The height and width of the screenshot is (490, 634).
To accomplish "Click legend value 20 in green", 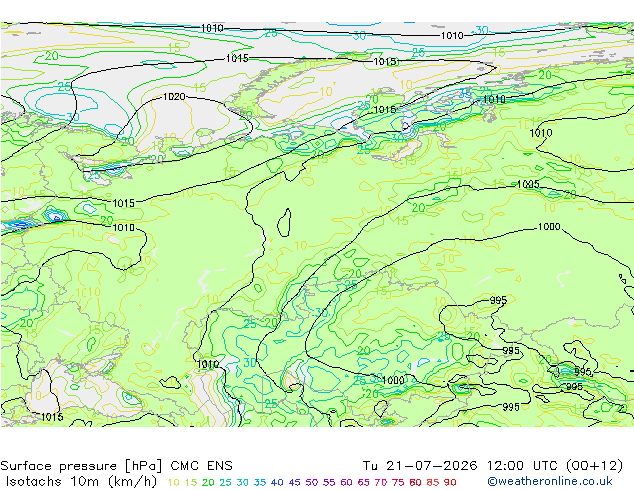I will click(208, 482).
